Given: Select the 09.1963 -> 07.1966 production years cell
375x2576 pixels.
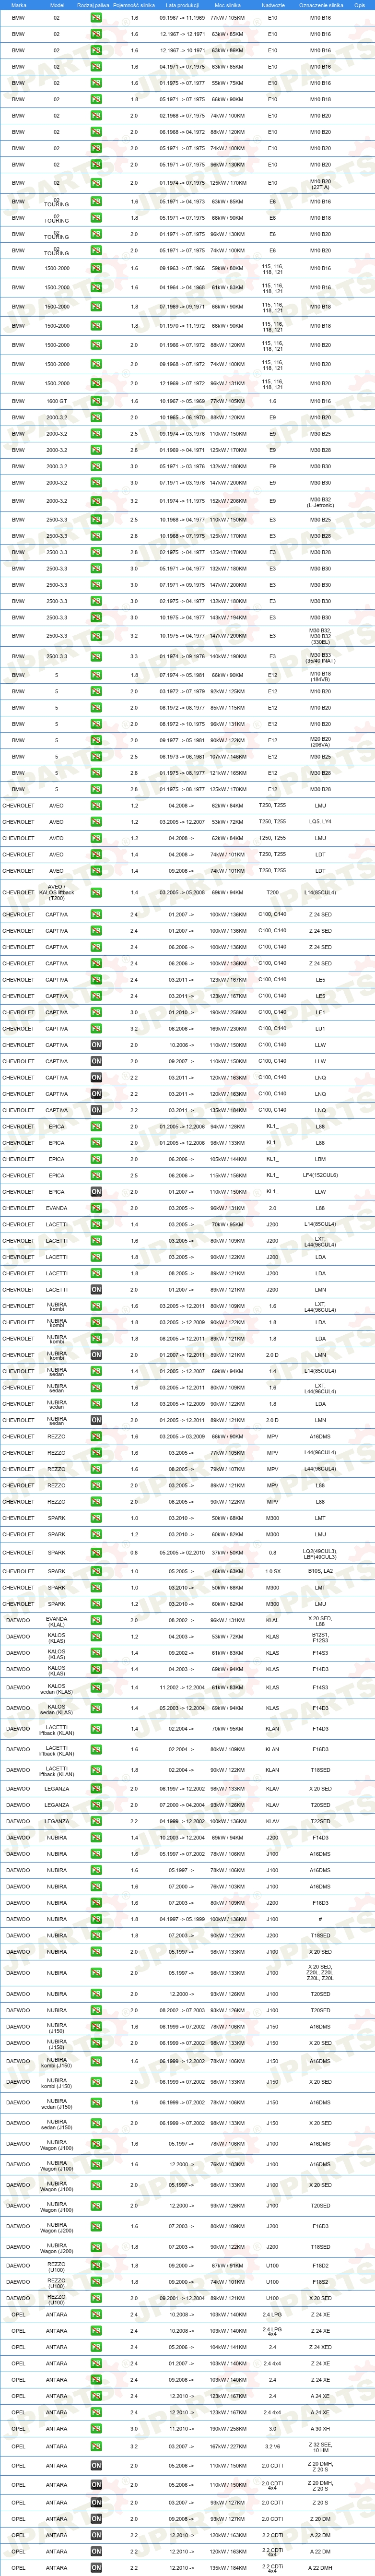Looking at the screenshot, I should [x=182, y=268].
